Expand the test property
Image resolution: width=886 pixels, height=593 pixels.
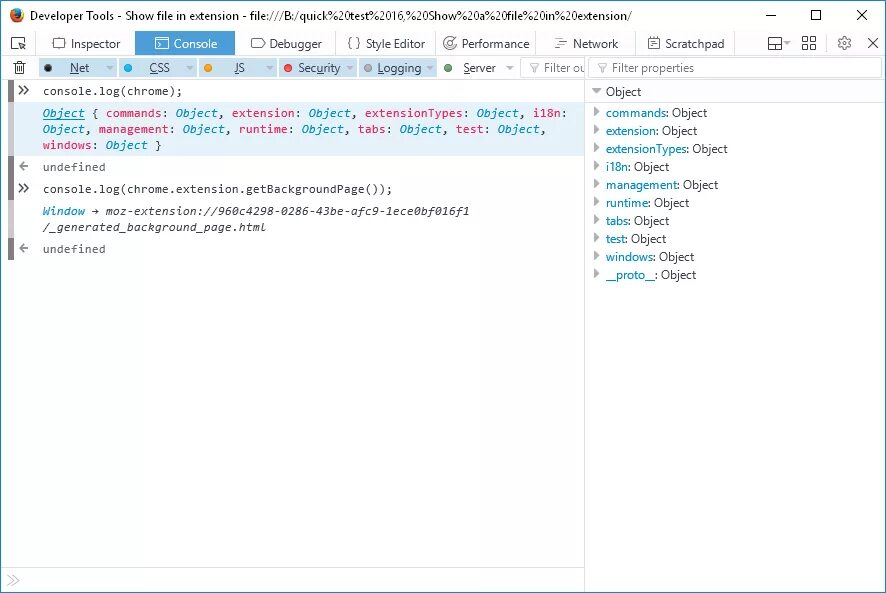coord(596,238)
